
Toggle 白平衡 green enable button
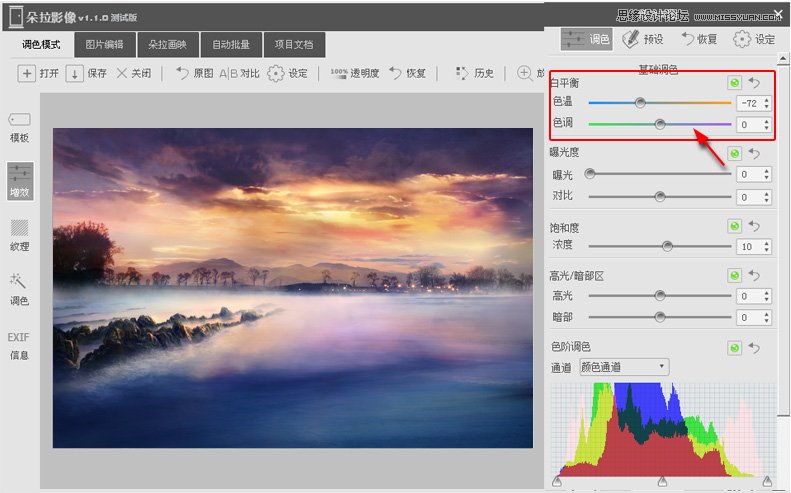(x=734, y=82)
